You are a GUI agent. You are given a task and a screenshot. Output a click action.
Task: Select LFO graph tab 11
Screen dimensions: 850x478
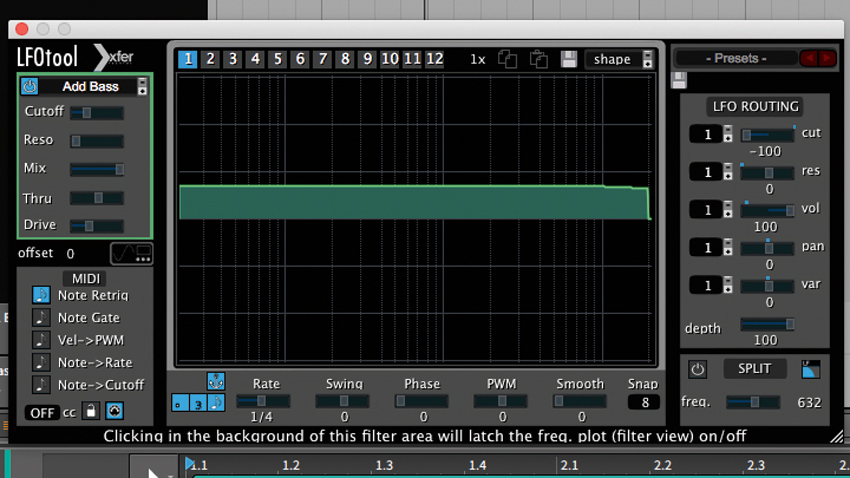pyautogui.click(x=412, y=59)
